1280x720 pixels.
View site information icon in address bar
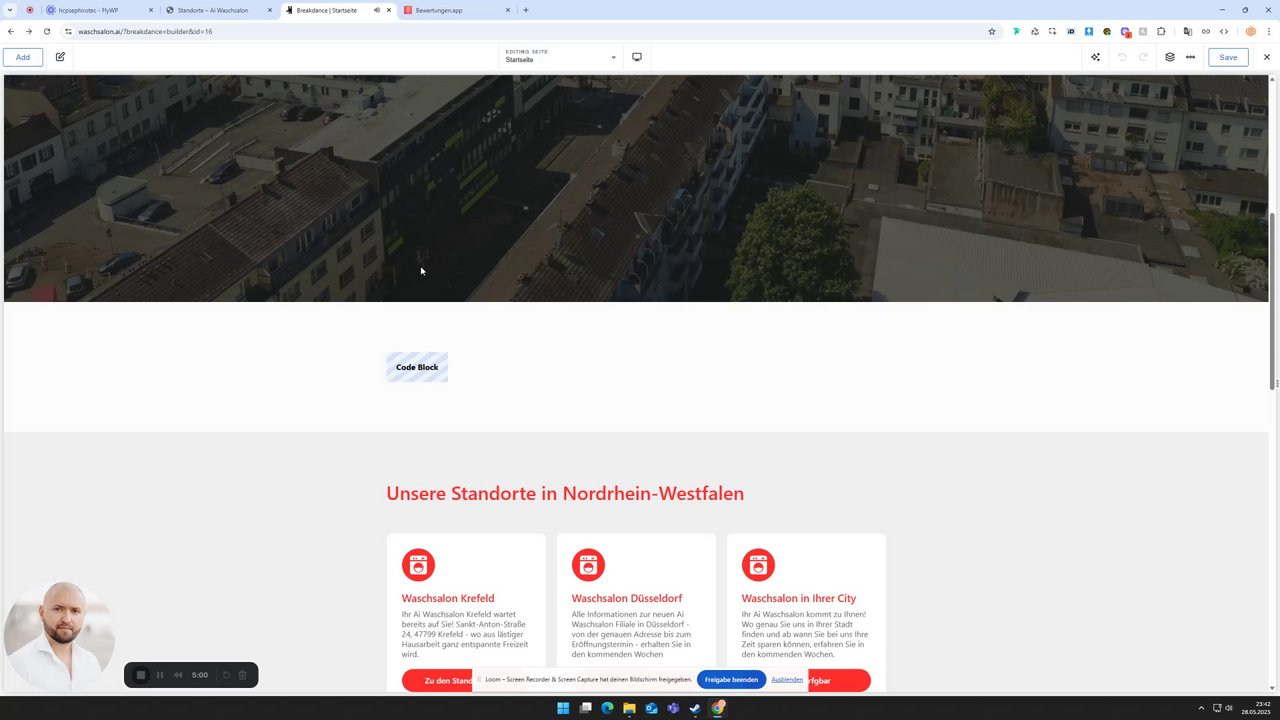[68, 31]
